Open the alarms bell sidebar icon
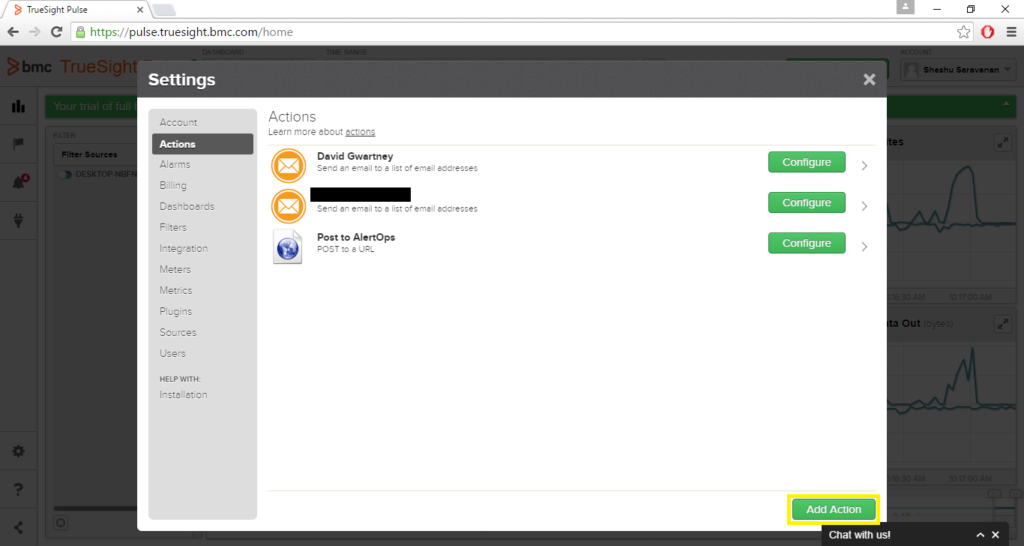 (x=18, y=182)
